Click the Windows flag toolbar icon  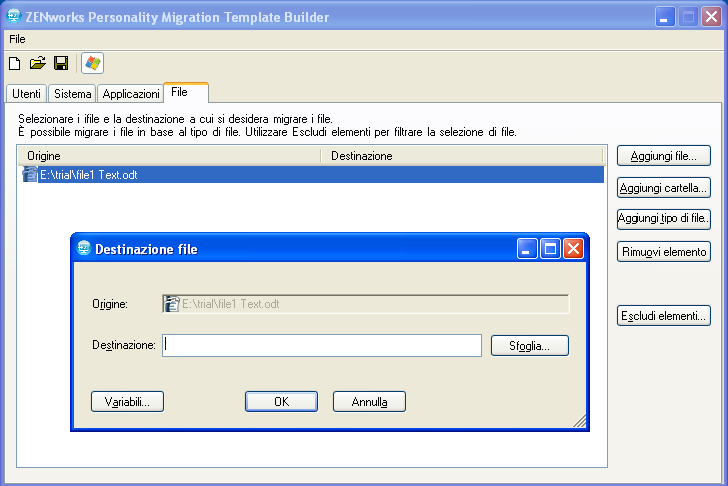92,63
